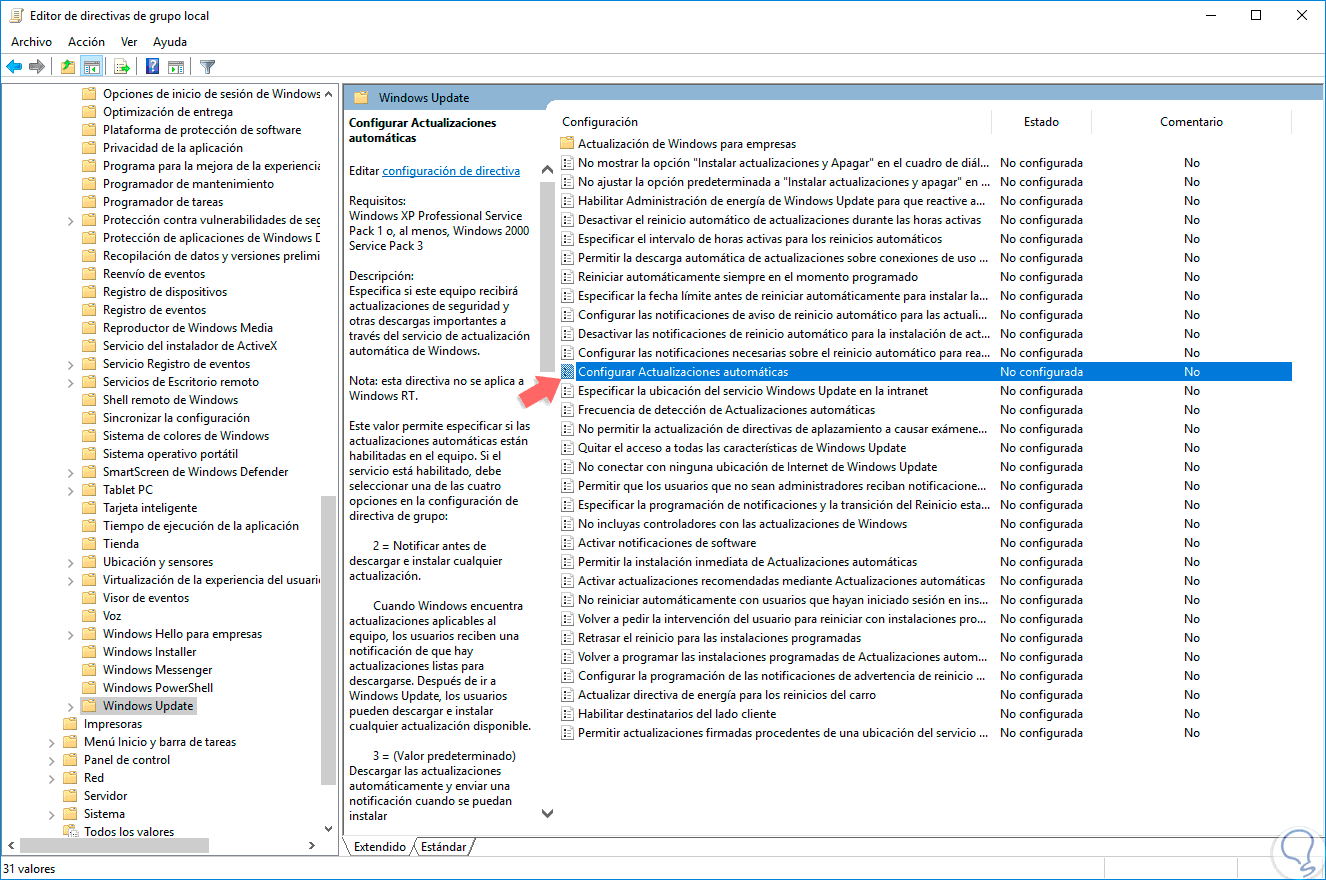
Task: Select 'Windows Installer' in the tree
Action: tap(150, 652)
